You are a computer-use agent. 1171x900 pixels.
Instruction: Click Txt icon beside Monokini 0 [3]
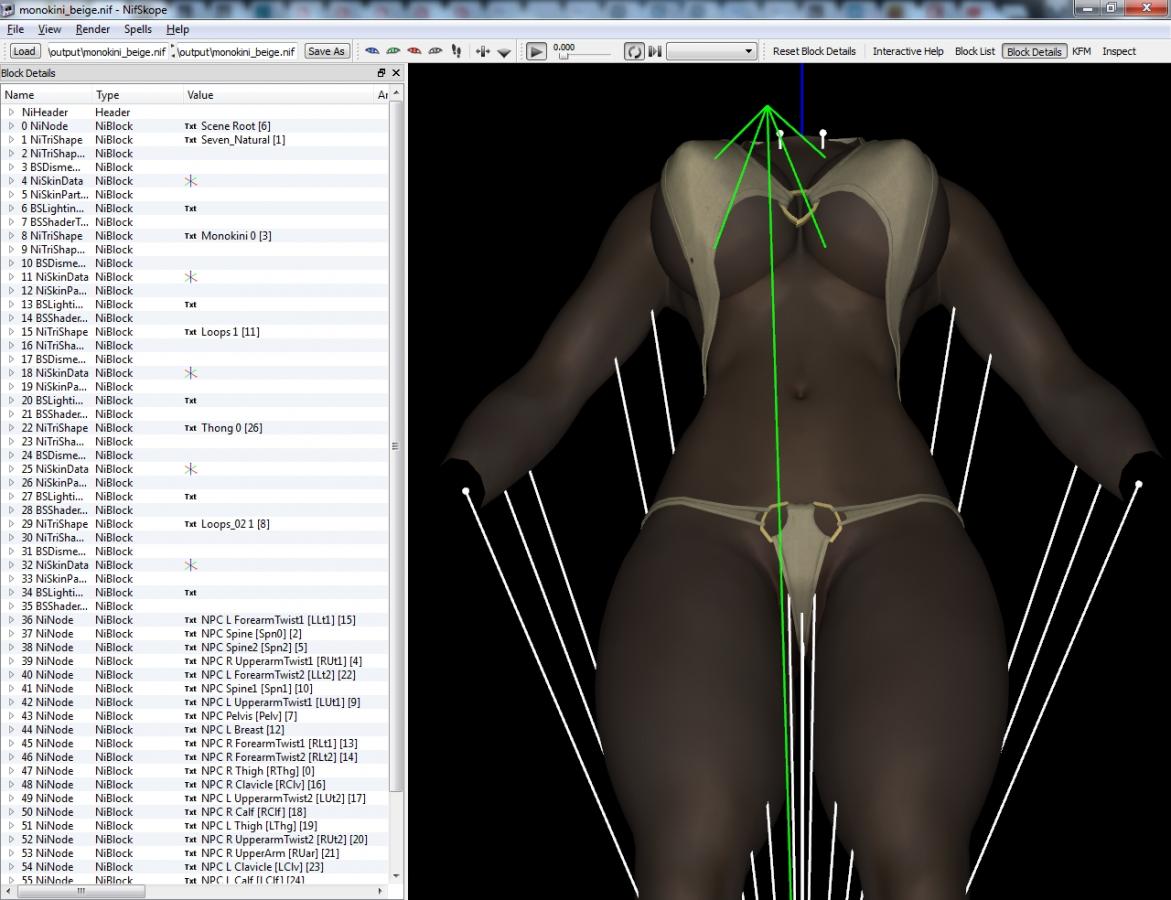(190, 236)
